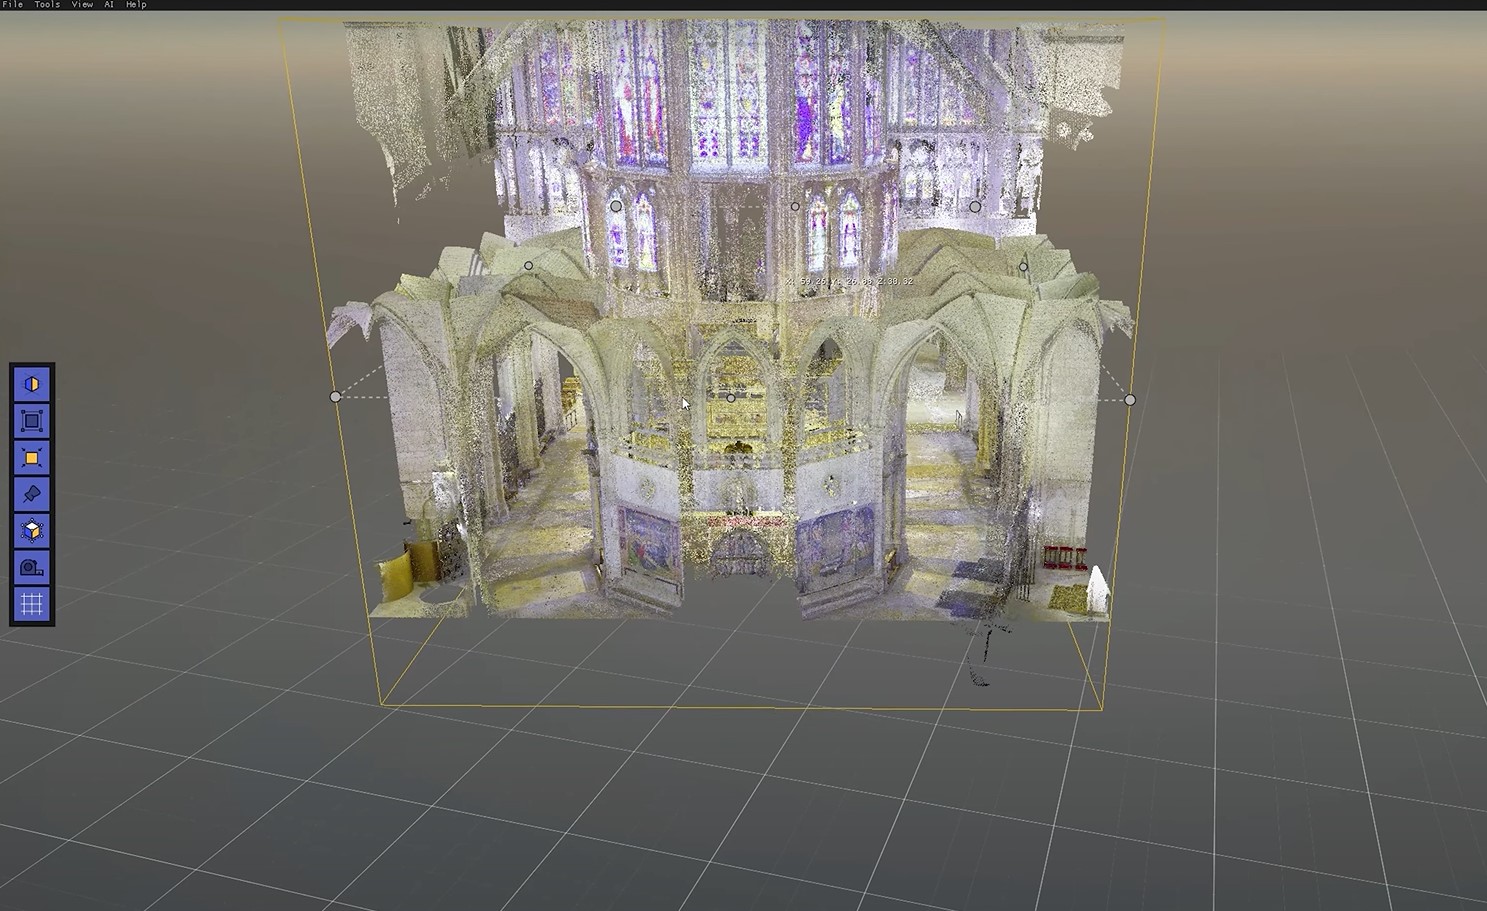This screenshot has width=1487, height=911.
Task: Open the View menu
Action: [82, 5]
